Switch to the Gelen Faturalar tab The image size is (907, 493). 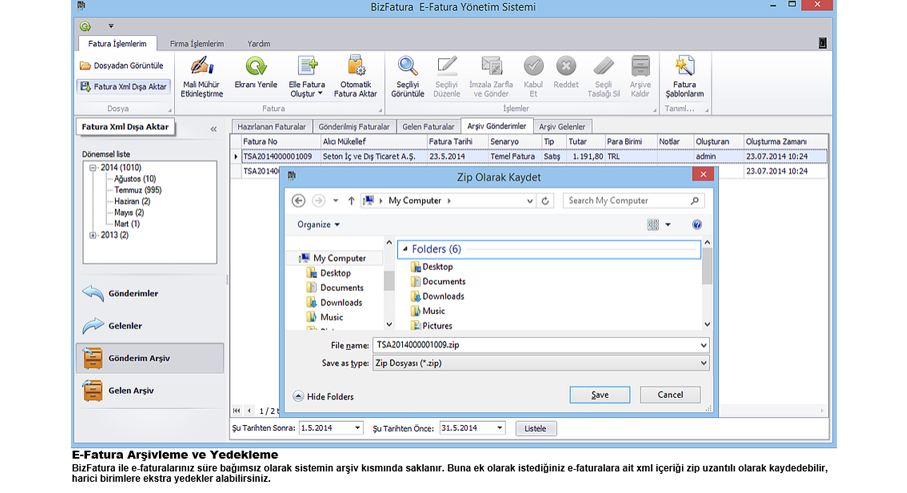(x=427, y=127)
